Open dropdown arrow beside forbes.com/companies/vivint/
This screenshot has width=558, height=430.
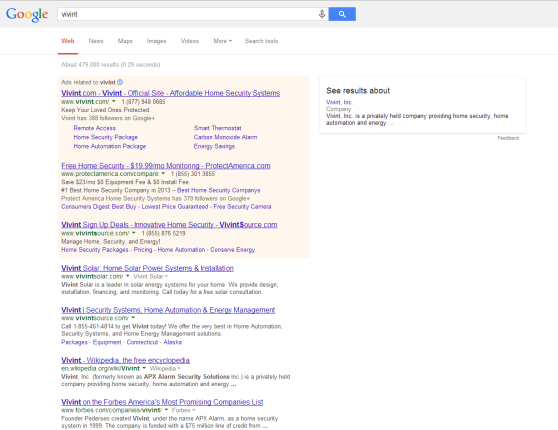[166, 410]
